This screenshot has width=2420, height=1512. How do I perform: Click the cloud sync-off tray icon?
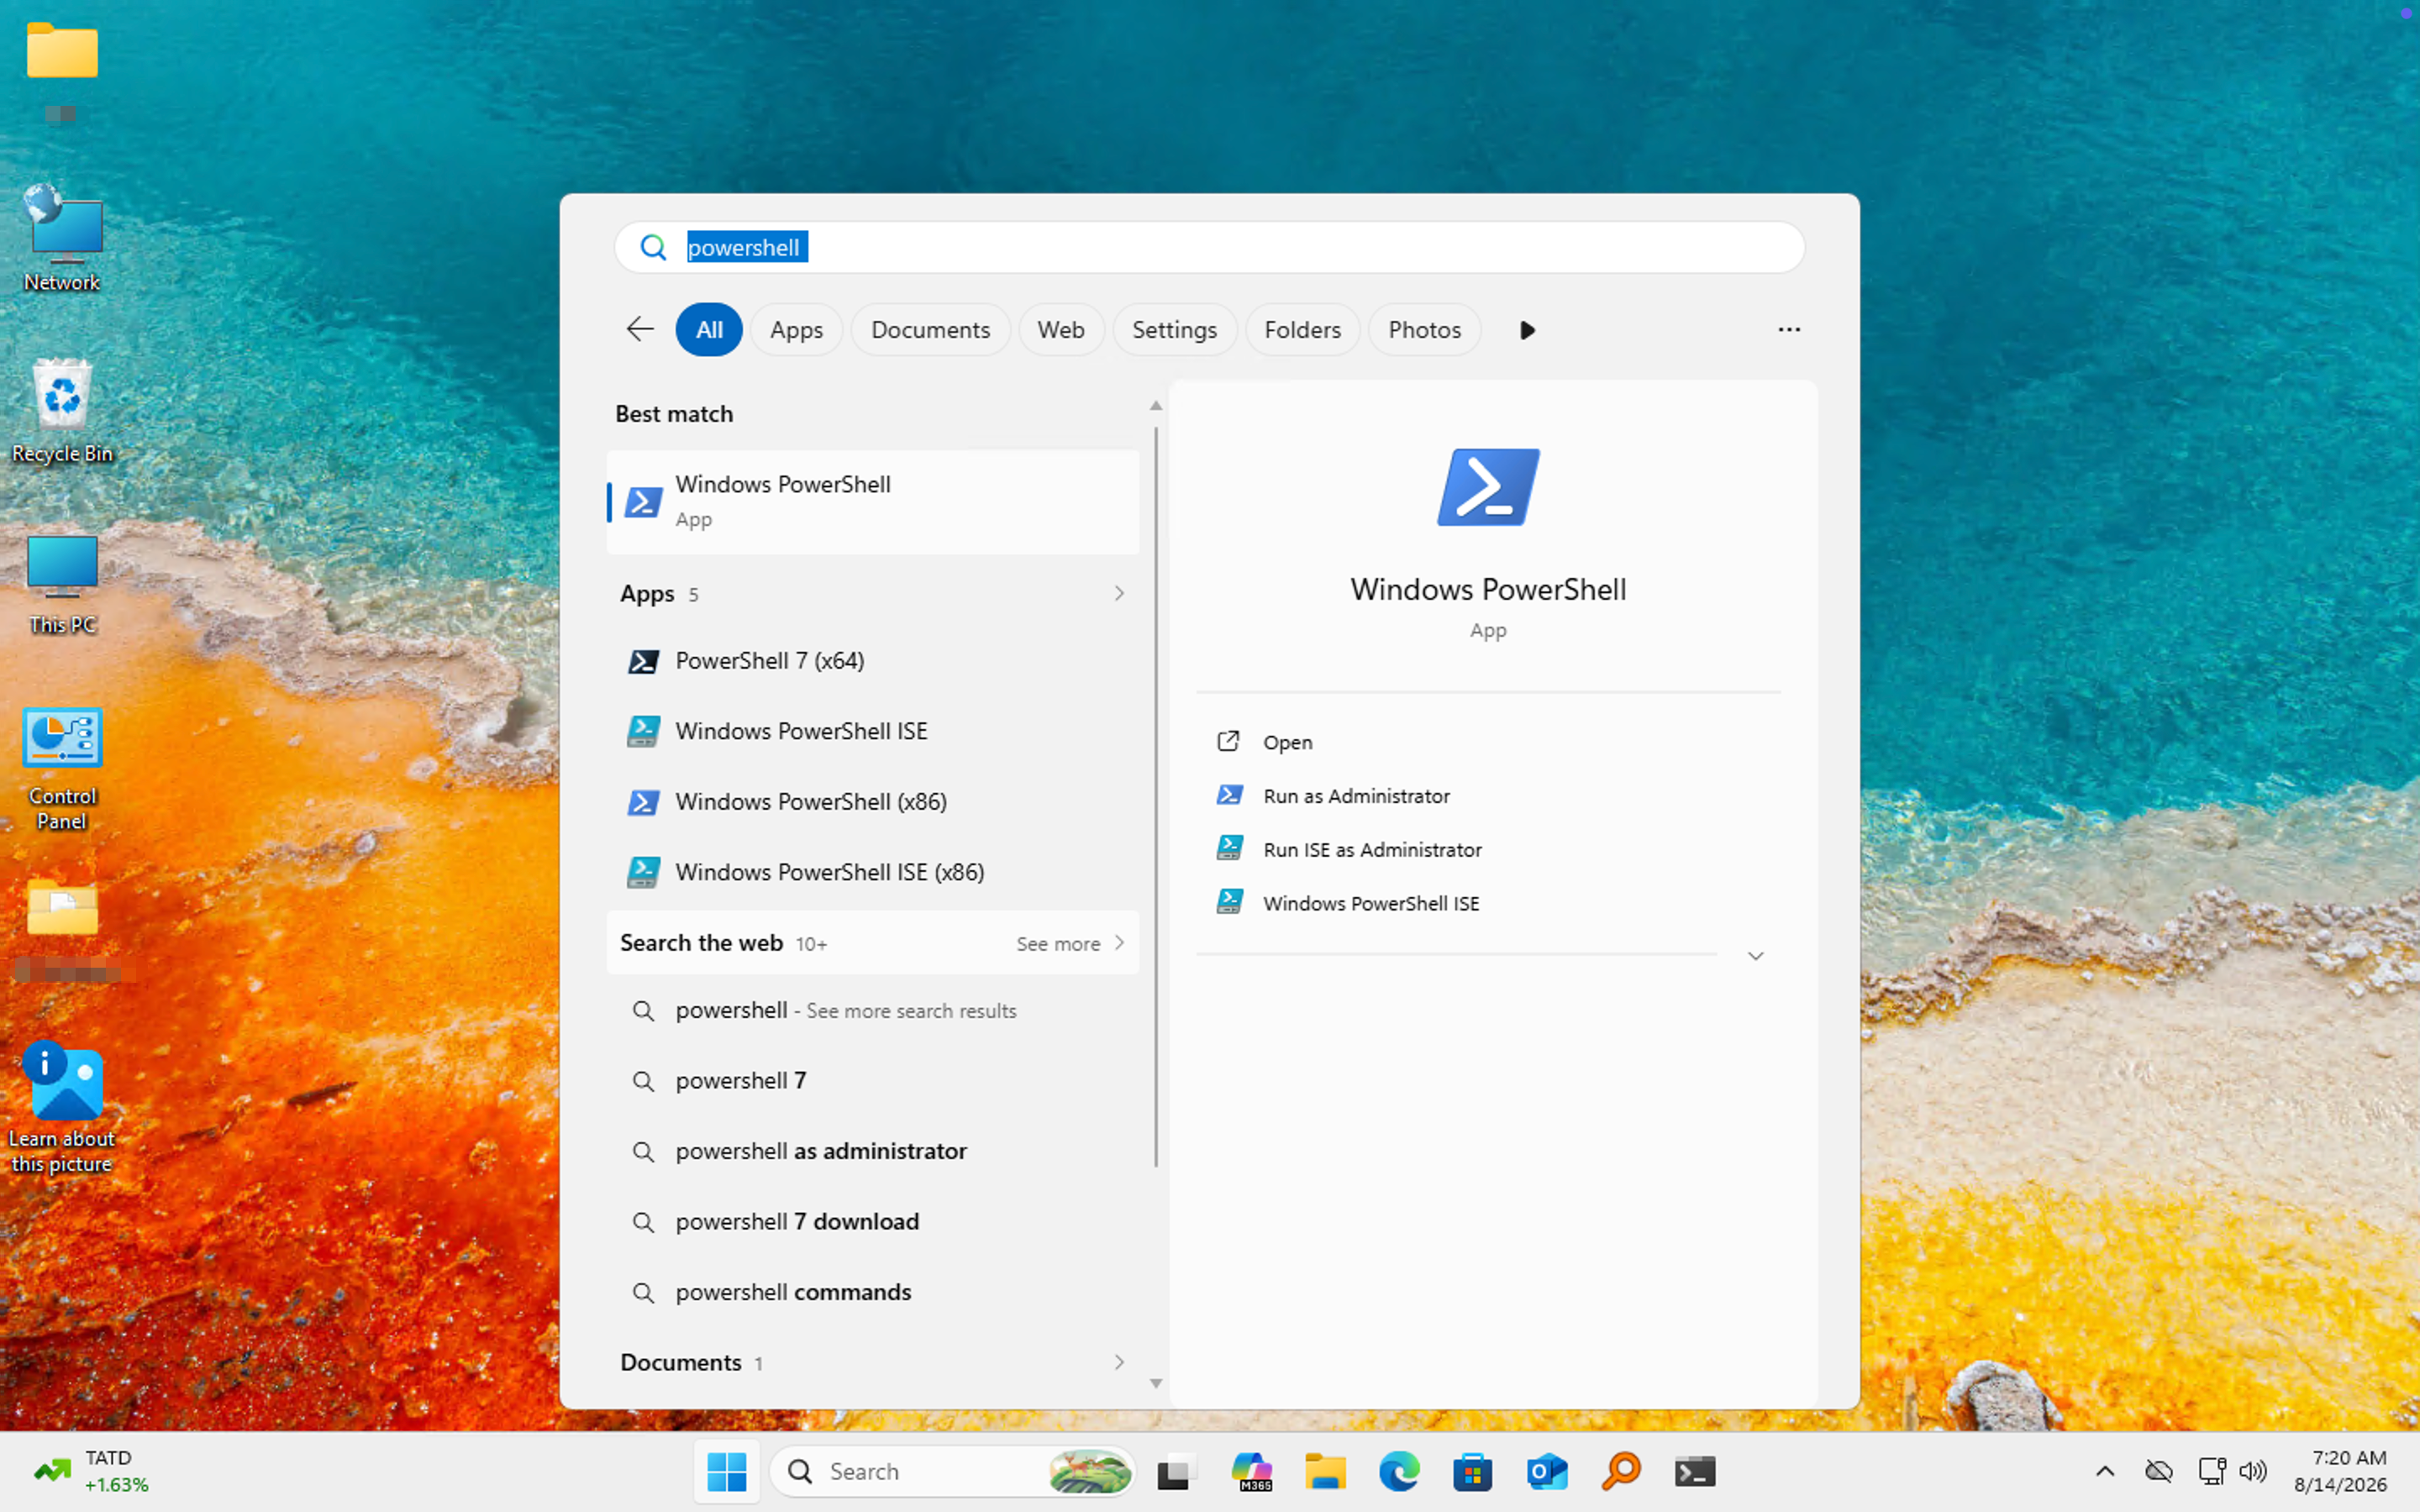click(x=2159, y=1471)
